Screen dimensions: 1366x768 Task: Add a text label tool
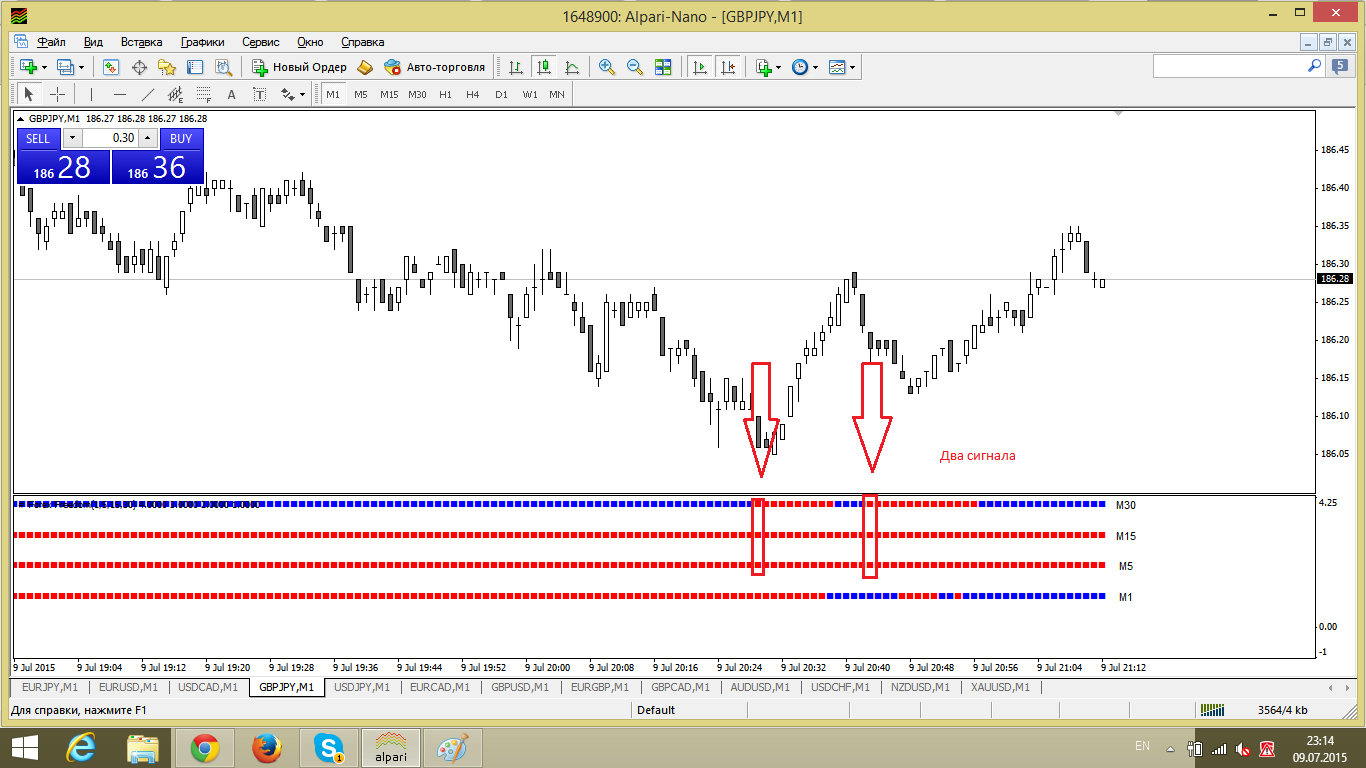point(260,94)
